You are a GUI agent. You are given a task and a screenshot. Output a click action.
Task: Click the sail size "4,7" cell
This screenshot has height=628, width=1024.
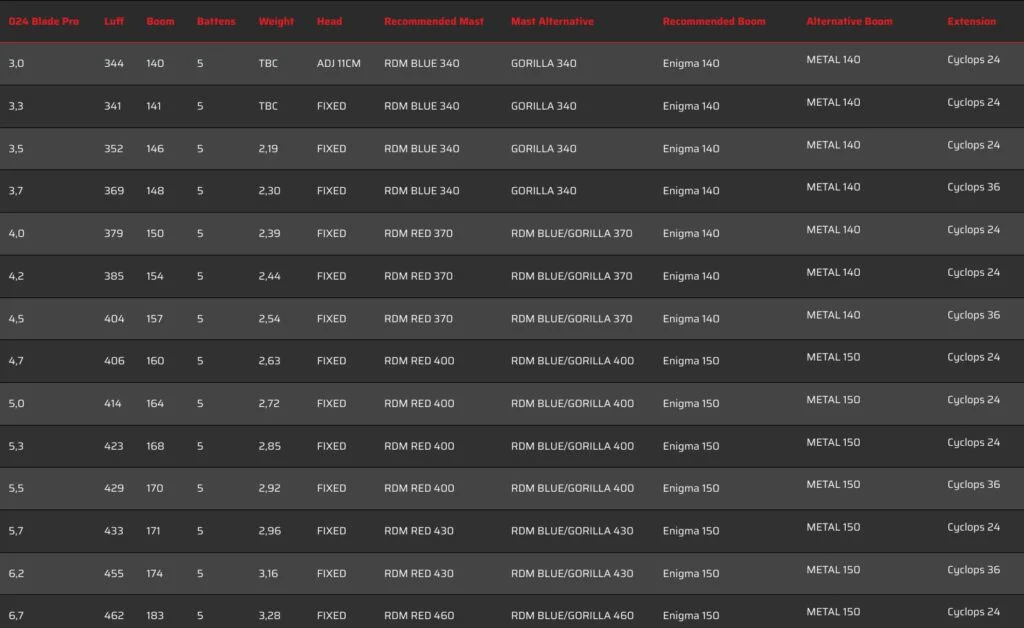(x=16, y=360)
